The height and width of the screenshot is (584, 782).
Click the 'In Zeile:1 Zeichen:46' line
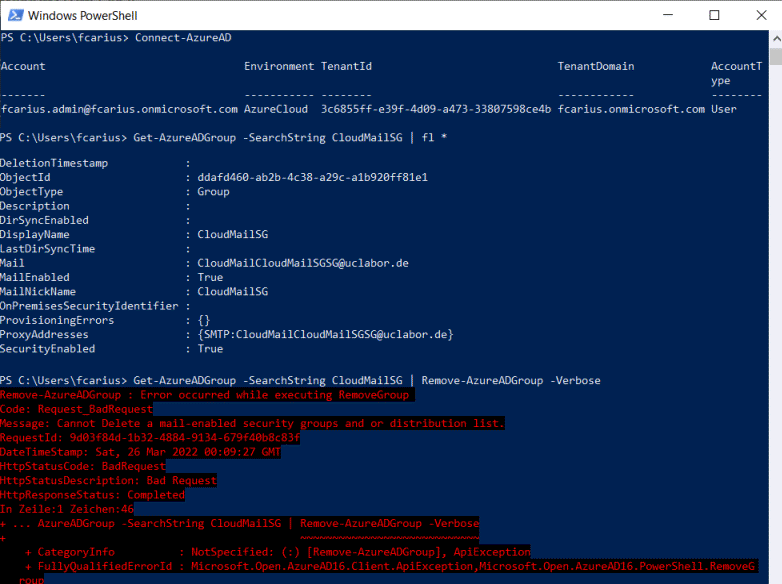67,509
